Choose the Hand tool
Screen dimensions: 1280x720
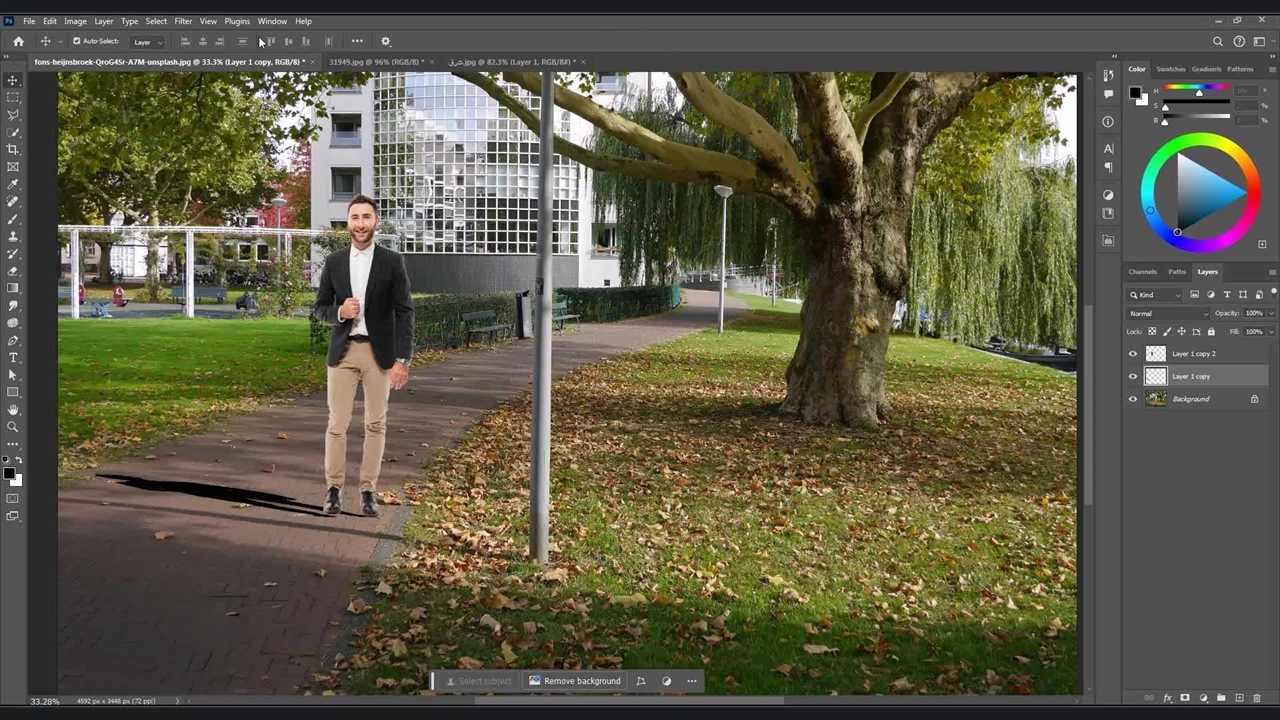click(x=13, y=409)
